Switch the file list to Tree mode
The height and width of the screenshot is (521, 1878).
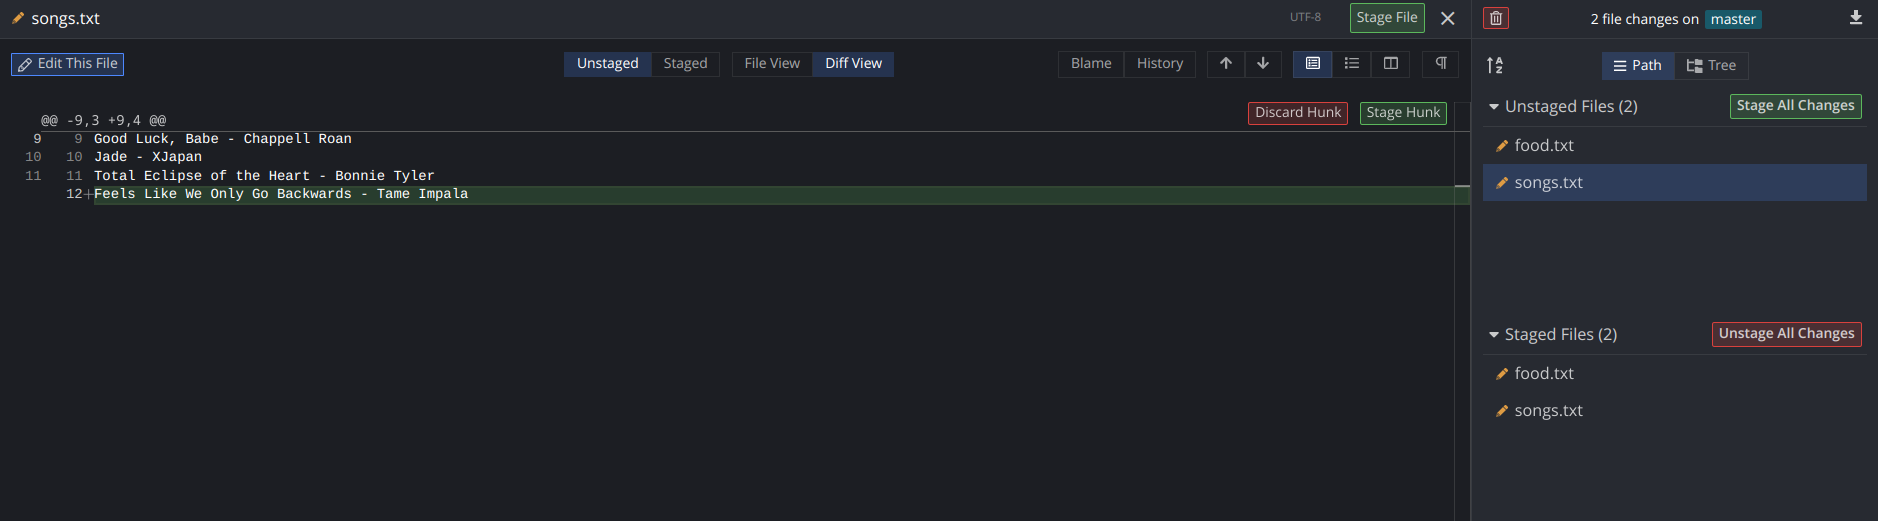1711,66
